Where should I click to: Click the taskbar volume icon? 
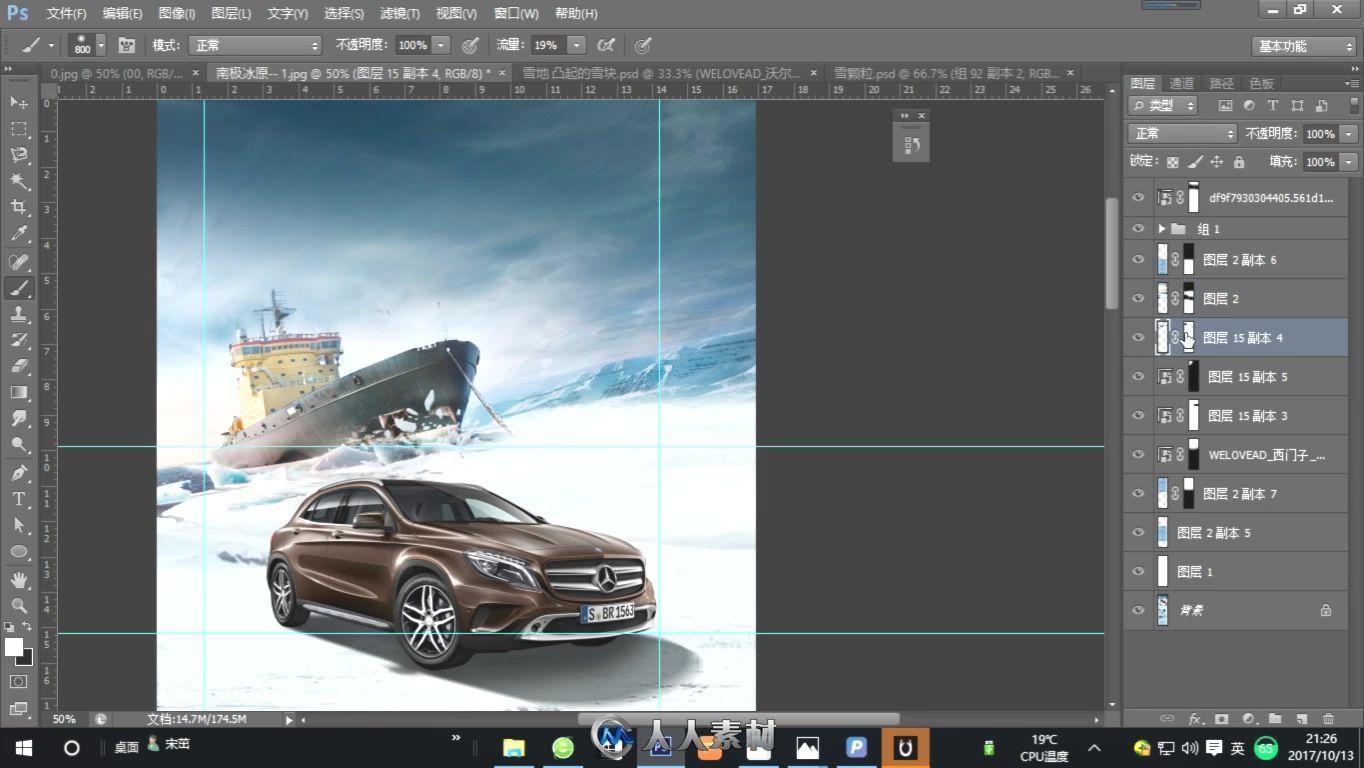click(x=1190, y=748)
